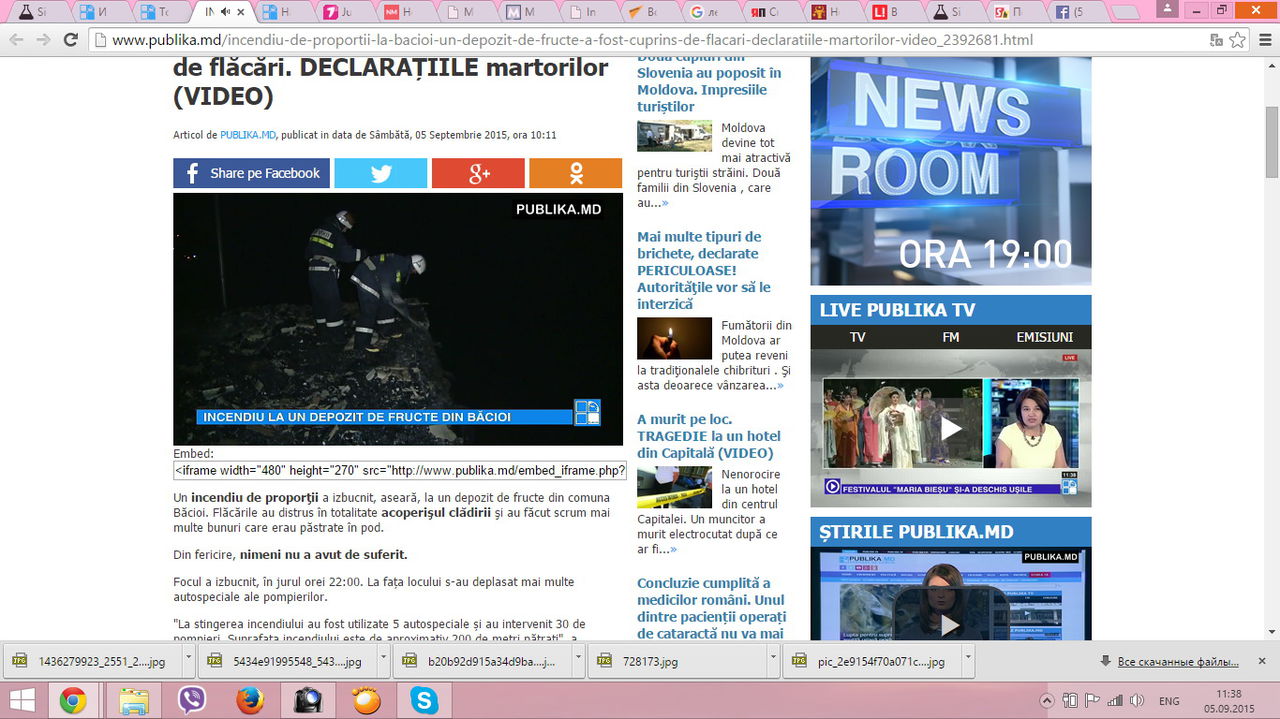Click the News Room ORA 19:00 banner
This screenshot has height=719, width=1280.
pos(950,171)
